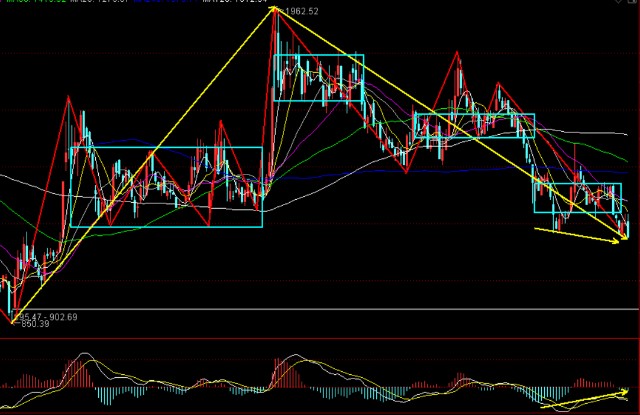Click the red zigzag trough between second and third boxes
Viewport: 640px width, 415px height.
[x=407, y=171]
